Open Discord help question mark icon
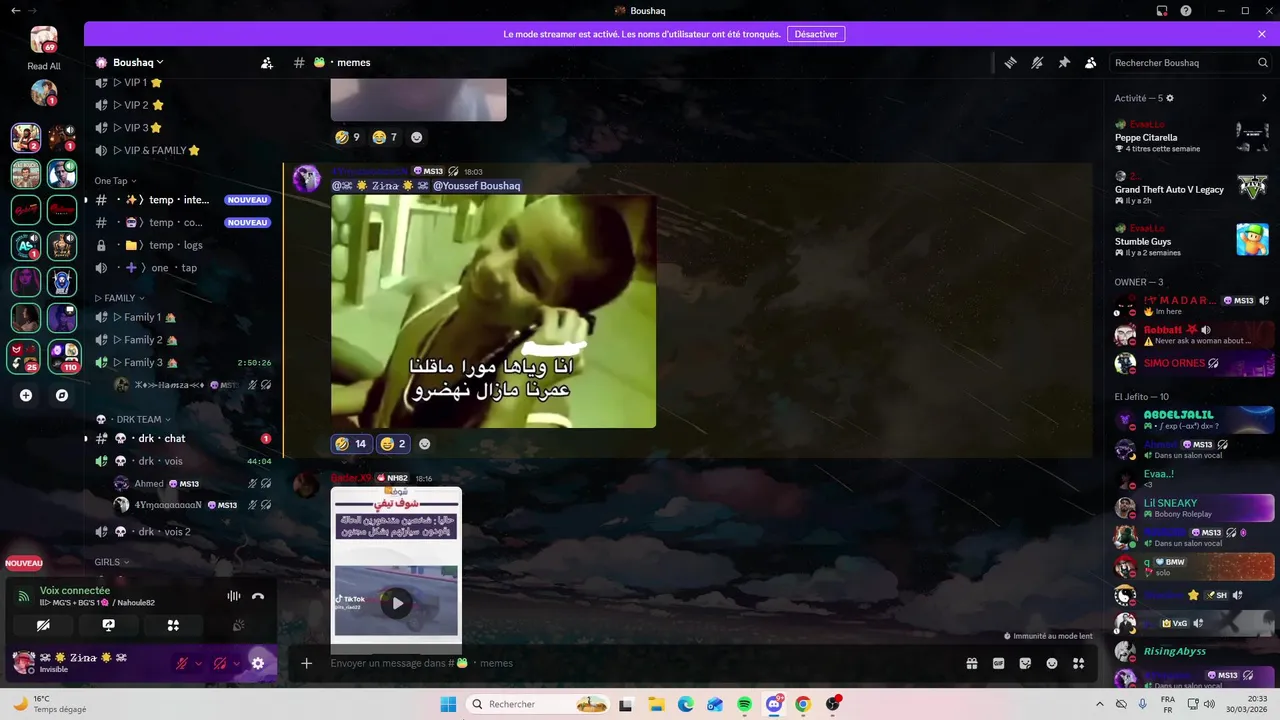 point(1186,11)
